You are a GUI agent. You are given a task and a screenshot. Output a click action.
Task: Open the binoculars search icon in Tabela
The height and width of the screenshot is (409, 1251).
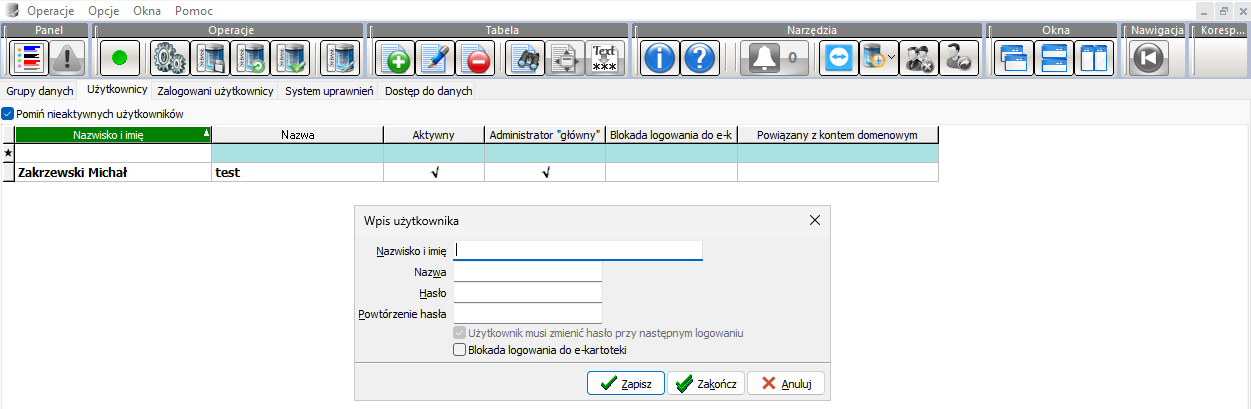[525, 59]
